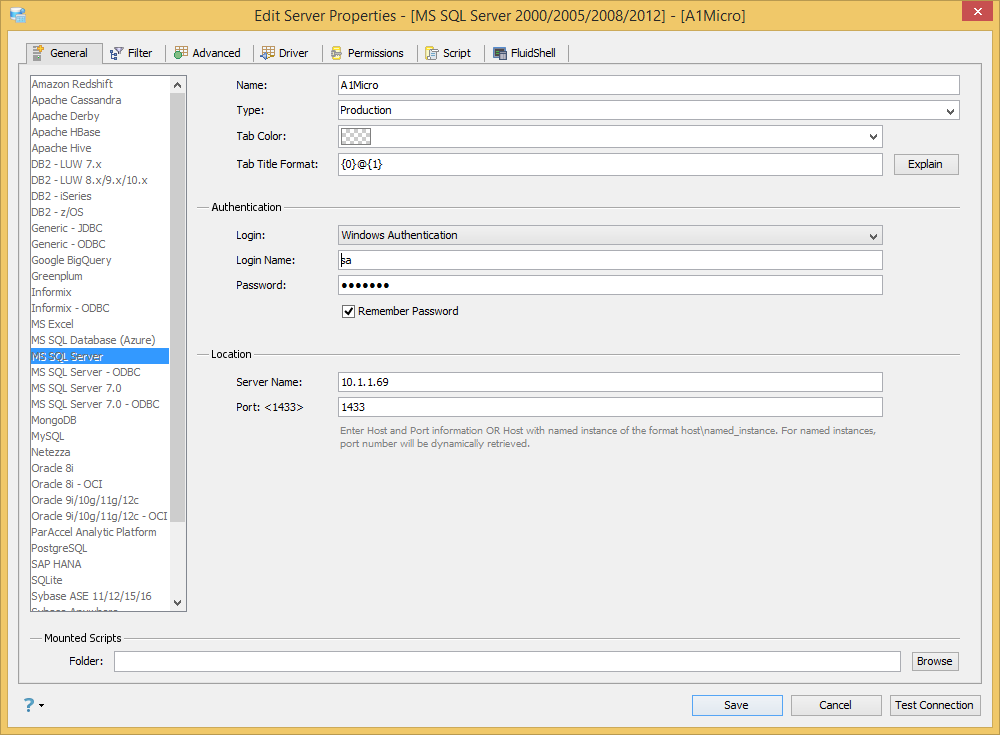Screen dimensions: 1000x735
Task: Click the FluidShell tab icon
Action: [x=500, y=54]
